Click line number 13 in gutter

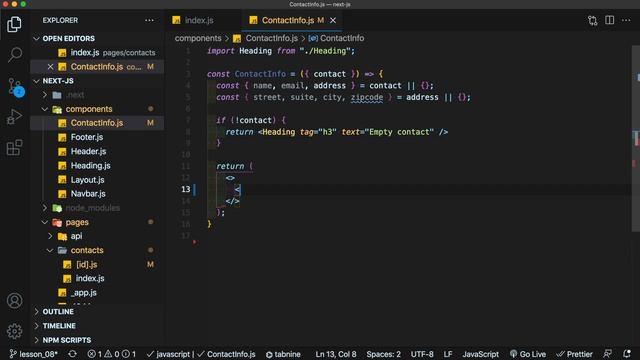pyautogui.click(x=186, y=189)
